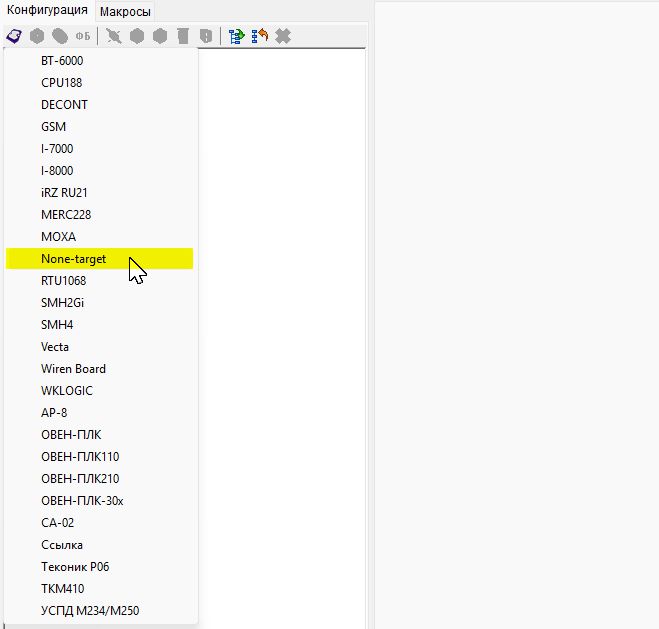
Task: Click the crossed-out gray toolbar icon
Action: coord(114,36)
